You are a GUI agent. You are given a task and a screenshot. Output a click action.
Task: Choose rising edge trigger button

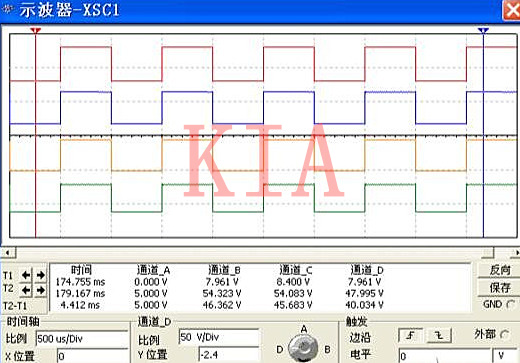[x=411, y=335]
